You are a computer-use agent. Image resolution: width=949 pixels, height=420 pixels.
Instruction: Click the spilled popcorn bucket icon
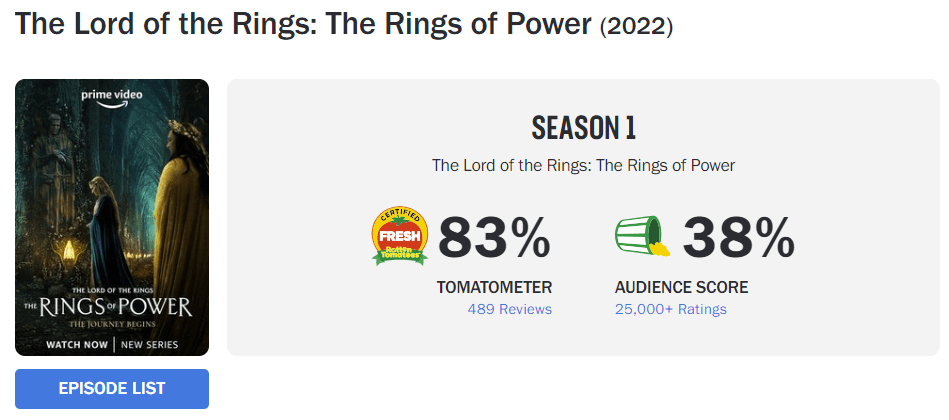pos(642,237)
